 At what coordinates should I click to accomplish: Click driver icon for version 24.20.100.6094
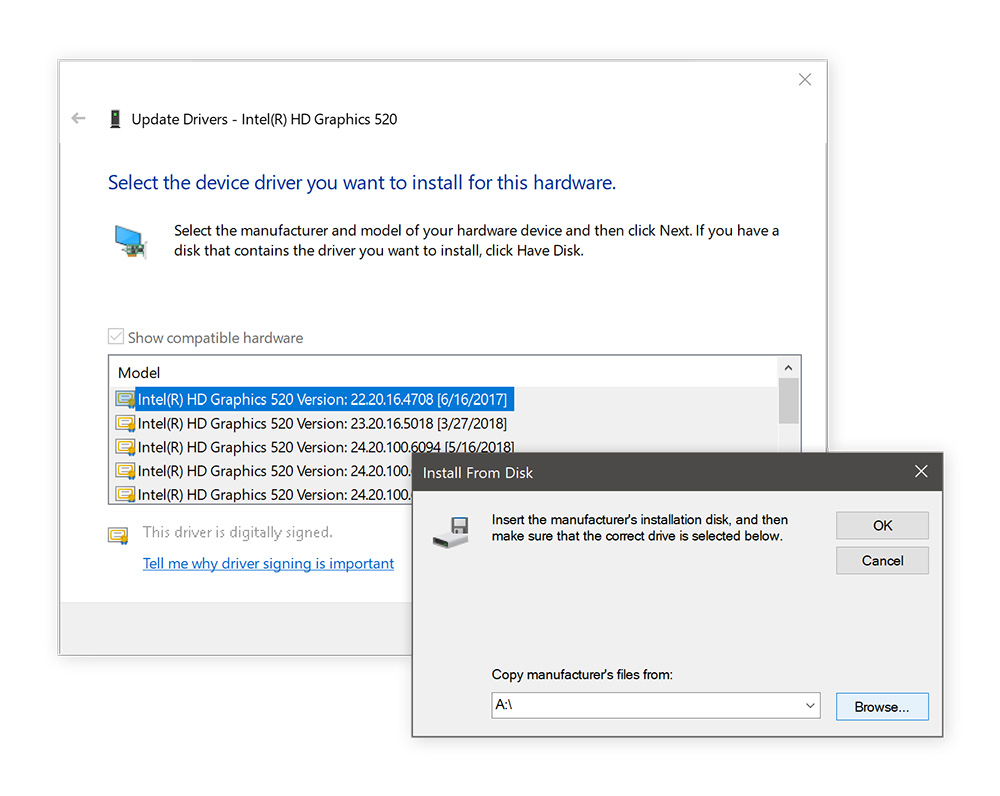126,447
